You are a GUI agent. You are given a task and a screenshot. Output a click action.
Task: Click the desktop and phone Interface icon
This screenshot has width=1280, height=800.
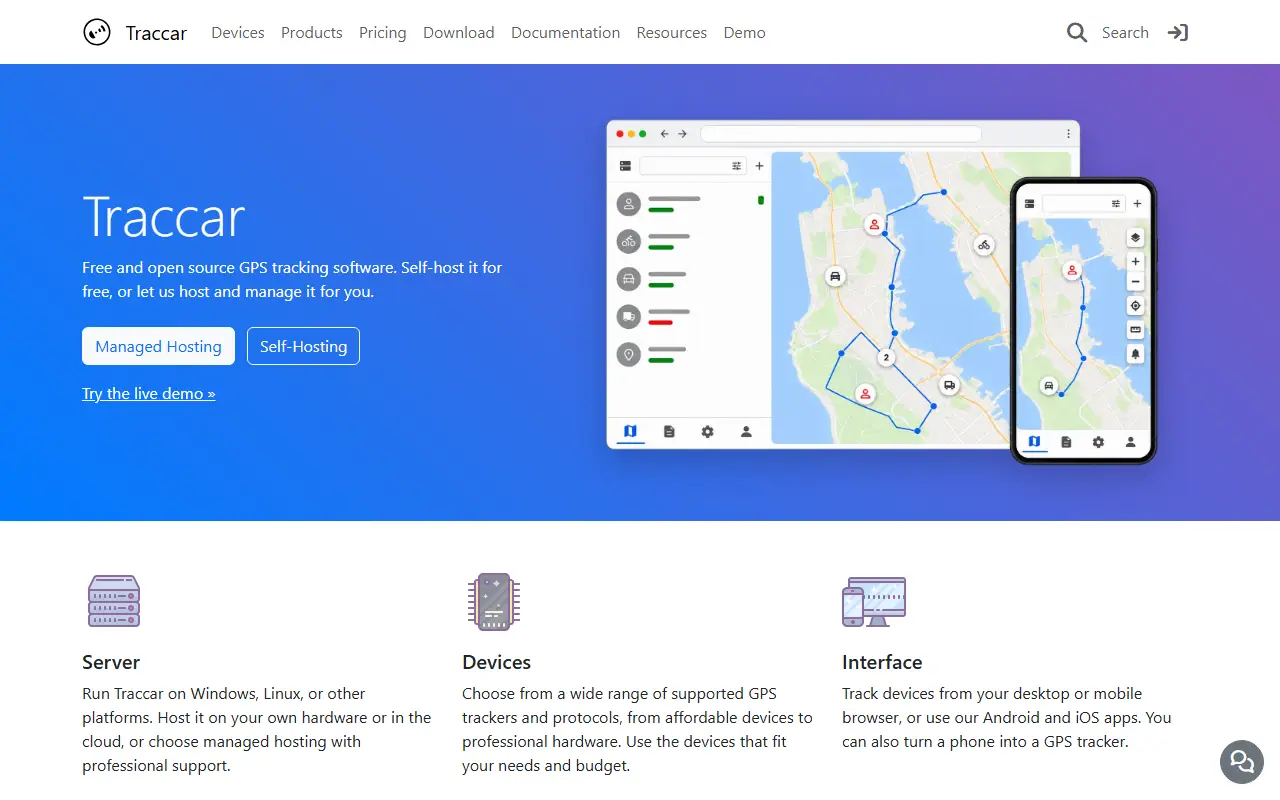[x=874, y=601]
